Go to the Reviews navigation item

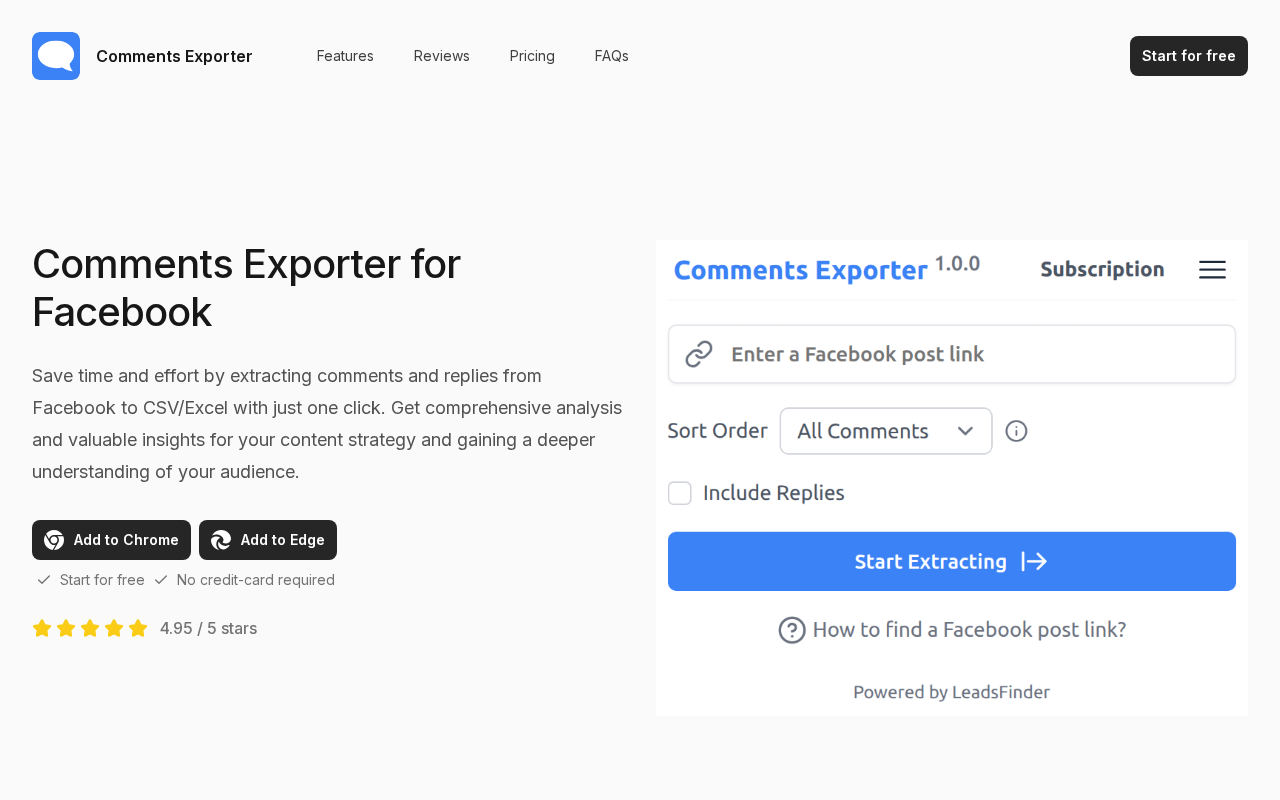coord(441,56)
